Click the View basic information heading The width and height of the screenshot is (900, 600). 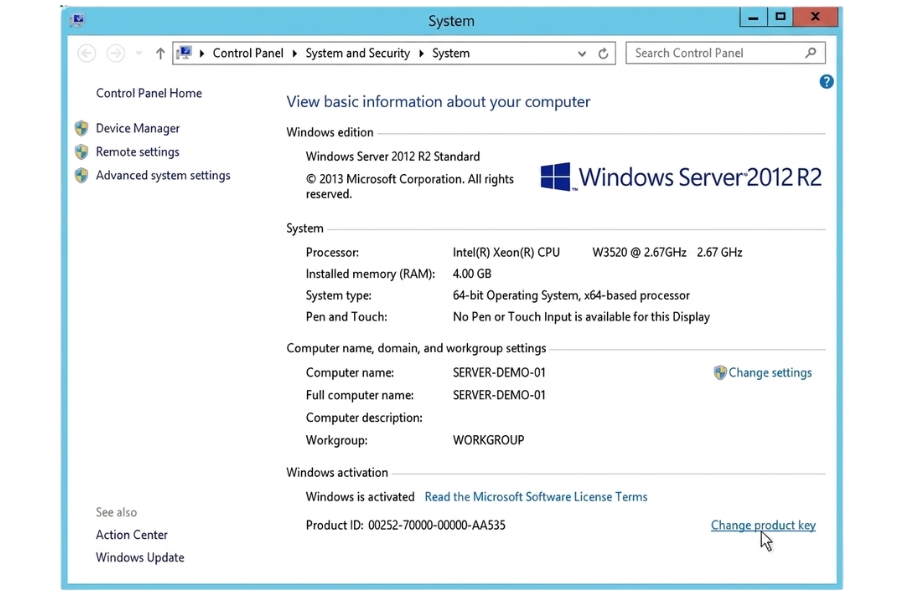tap(438, 102)
